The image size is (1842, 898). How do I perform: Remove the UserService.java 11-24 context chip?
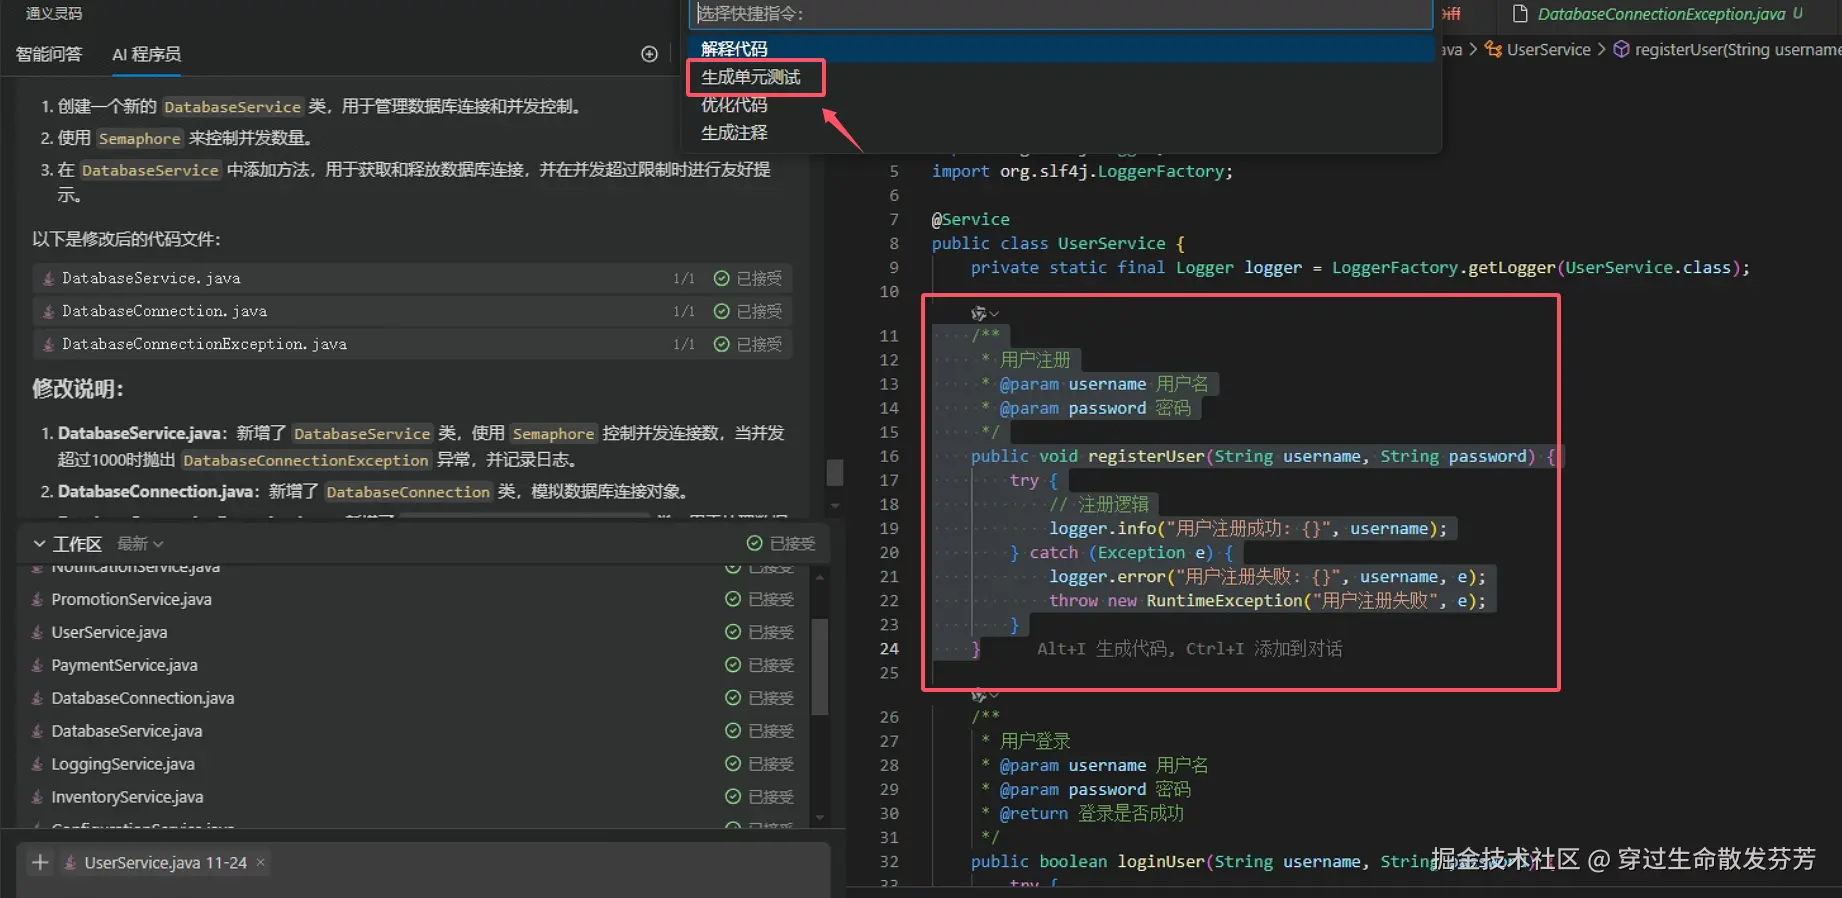pyautogui.click(x=261, y=862)
